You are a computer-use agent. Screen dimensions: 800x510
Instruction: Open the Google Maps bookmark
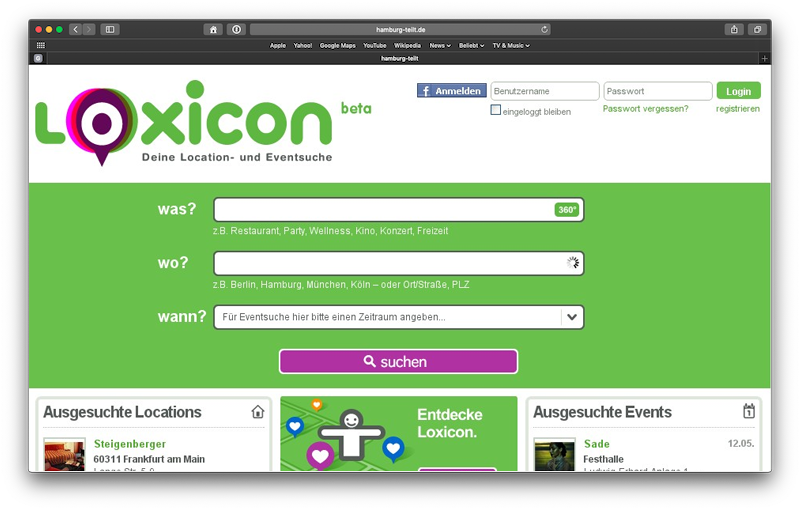click(x=338, y=45)
